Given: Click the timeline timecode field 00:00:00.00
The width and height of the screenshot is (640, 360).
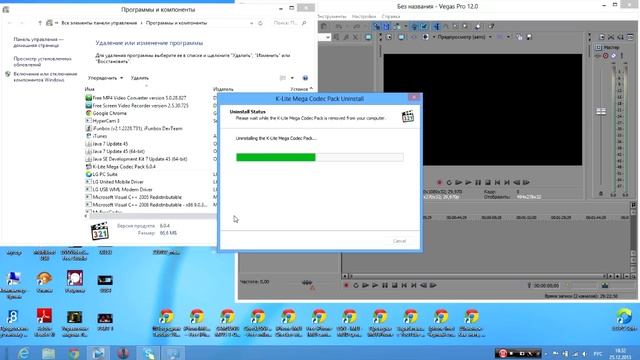Looking at the screenshot, I should (x=546, y=286).
